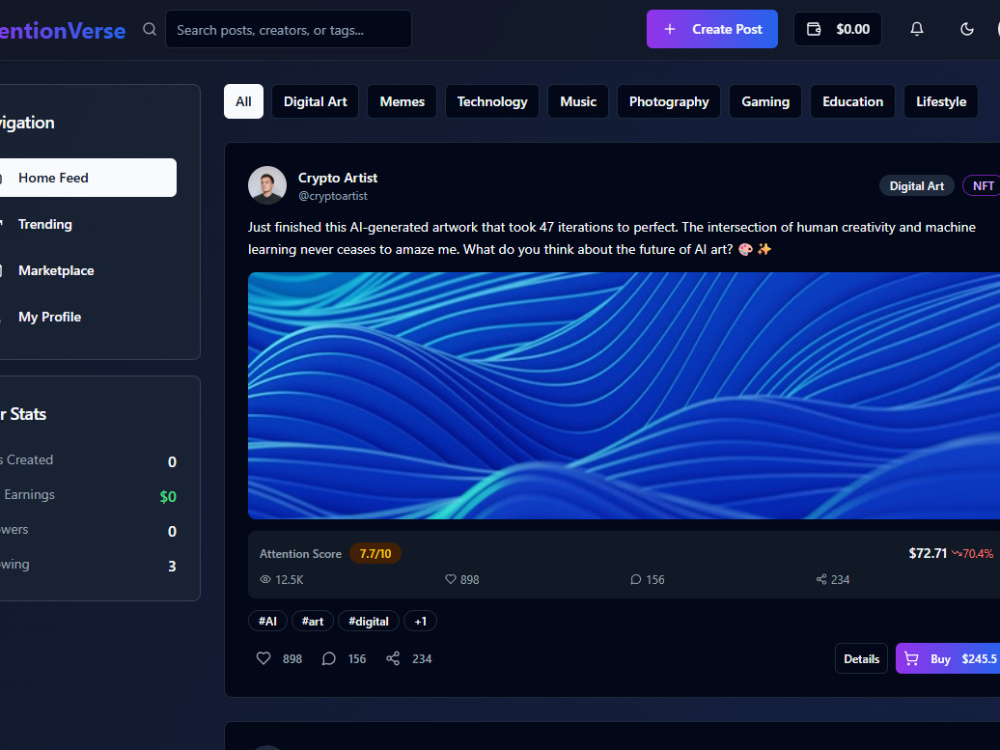This screenshot has height=750, width=1000.
Task: Click the cart icon in Buy button
Action: [x=911, y=659]
